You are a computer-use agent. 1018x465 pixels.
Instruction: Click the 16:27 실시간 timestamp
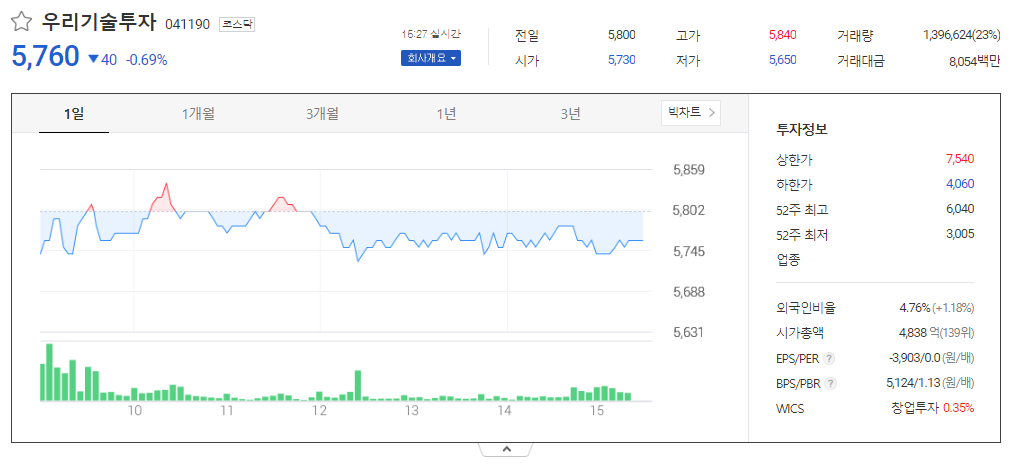coord(431,34)
